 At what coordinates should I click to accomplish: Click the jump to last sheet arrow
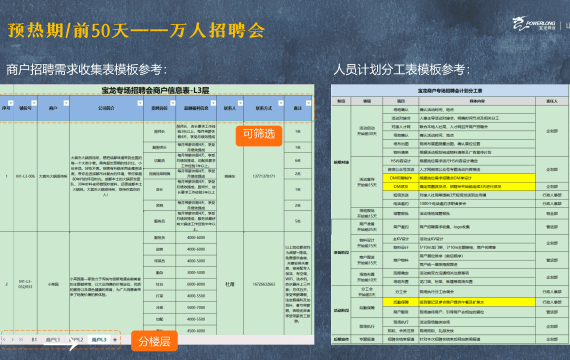point(21,340)
